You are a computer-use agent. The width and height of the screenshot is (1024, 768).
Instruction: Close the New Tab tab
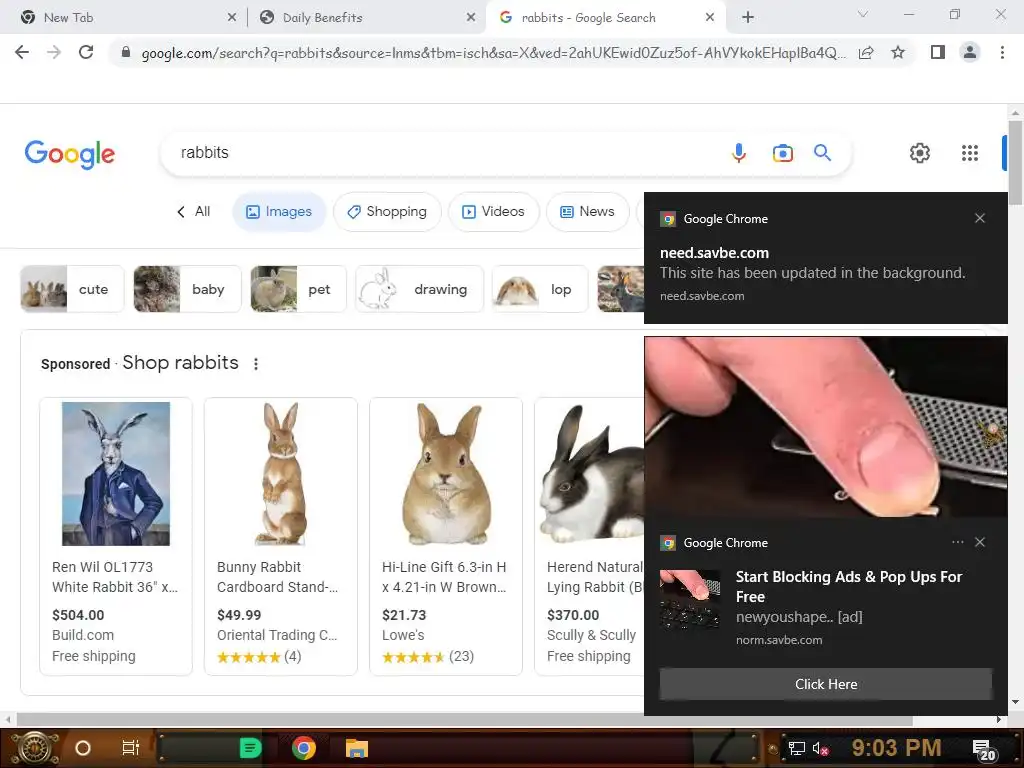232,18
